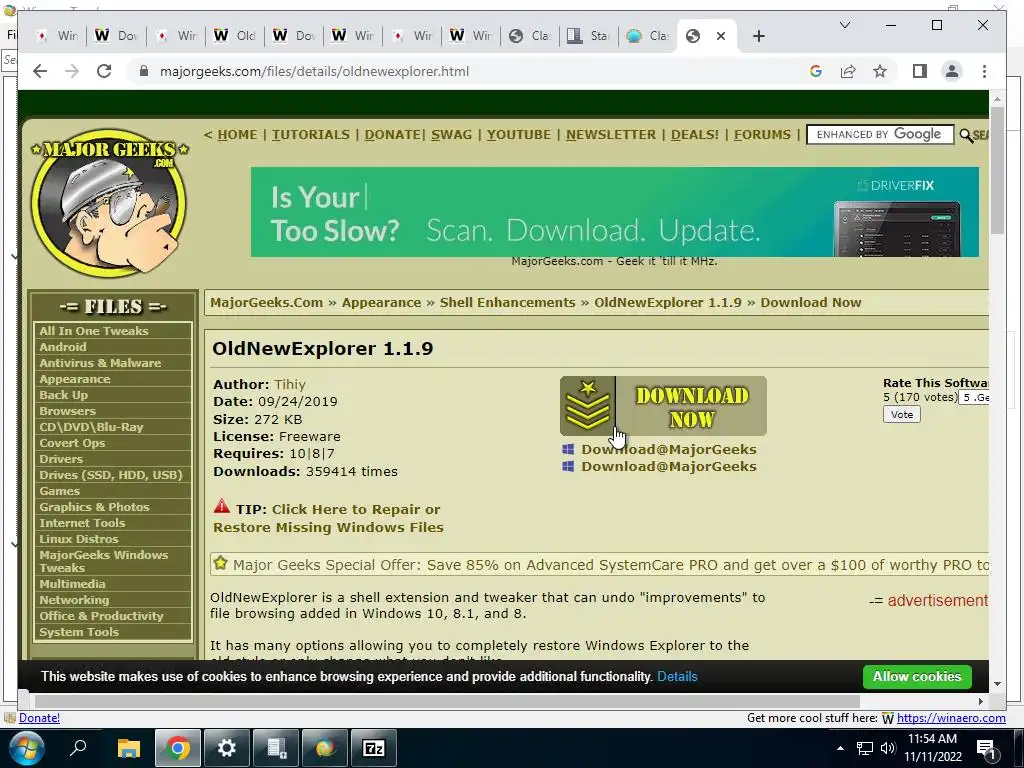The image size is (1024, 768).
Task: Click the DOWNLOAD NOW button
Action: (x=663, y=406)
